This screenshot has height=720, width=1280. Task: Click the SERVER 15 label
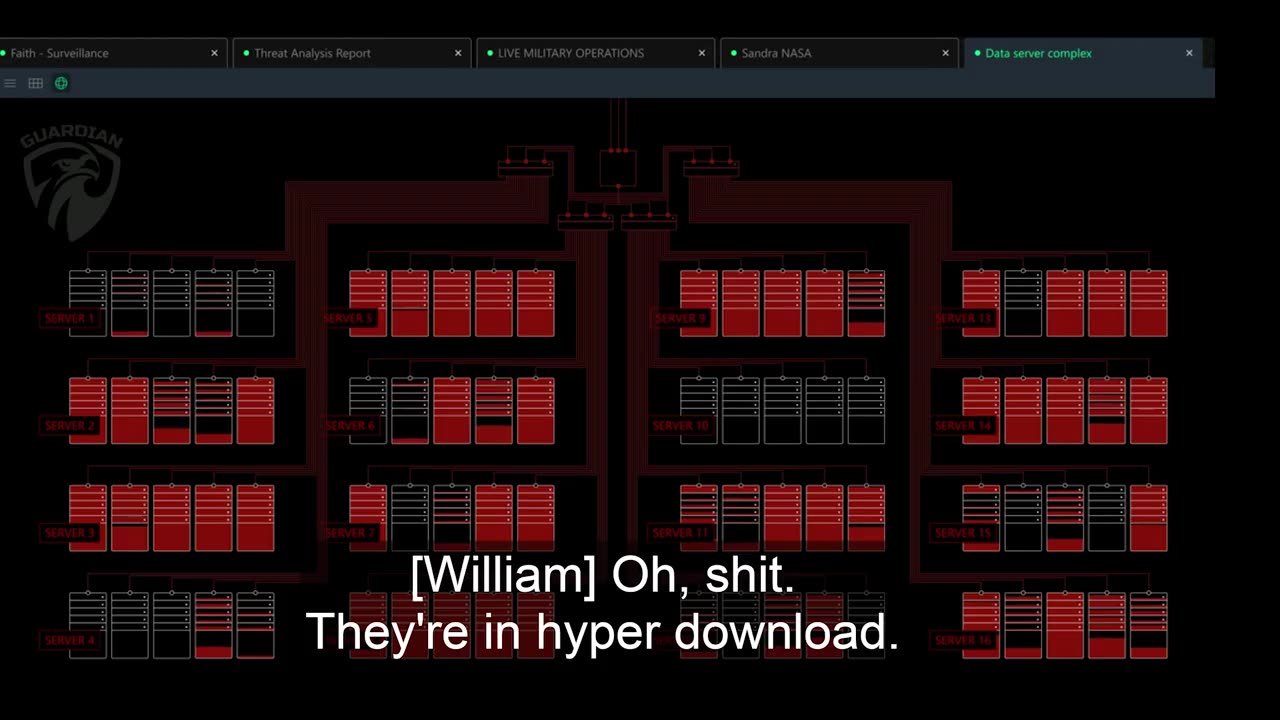963,532
